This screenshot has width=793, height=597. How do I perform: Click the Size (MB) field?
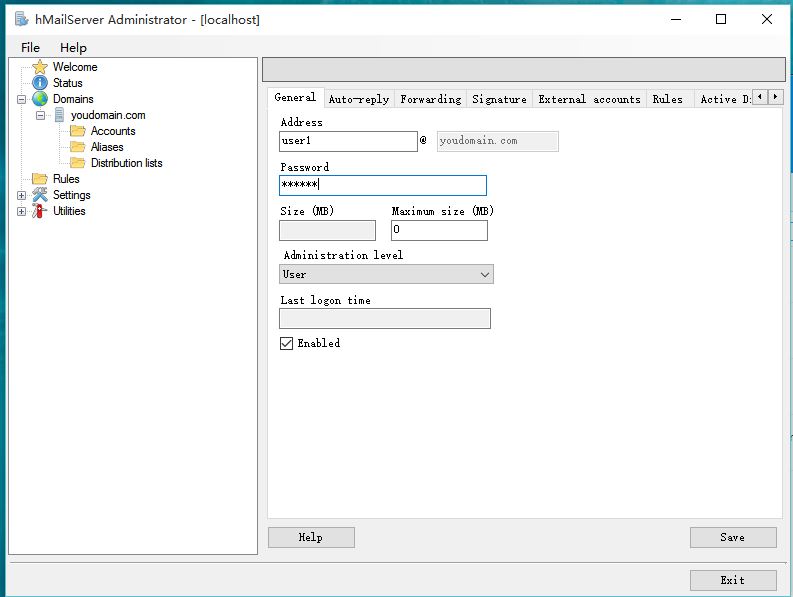[327, 230]
